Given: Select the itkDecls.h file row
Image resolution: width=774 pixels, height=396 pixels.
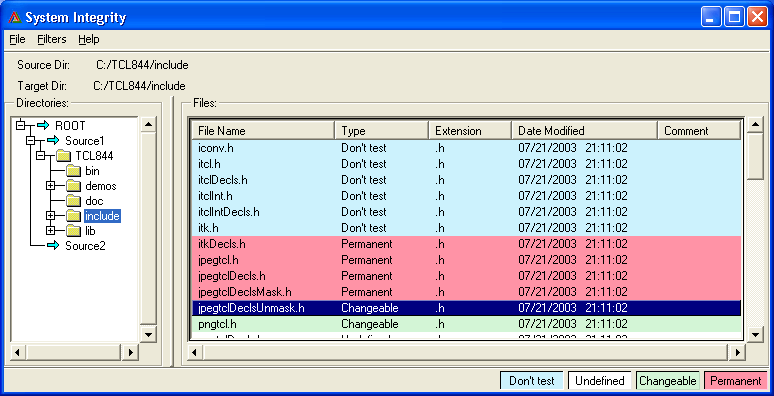Looking at the screenshot, I should (x=466, y=244).
